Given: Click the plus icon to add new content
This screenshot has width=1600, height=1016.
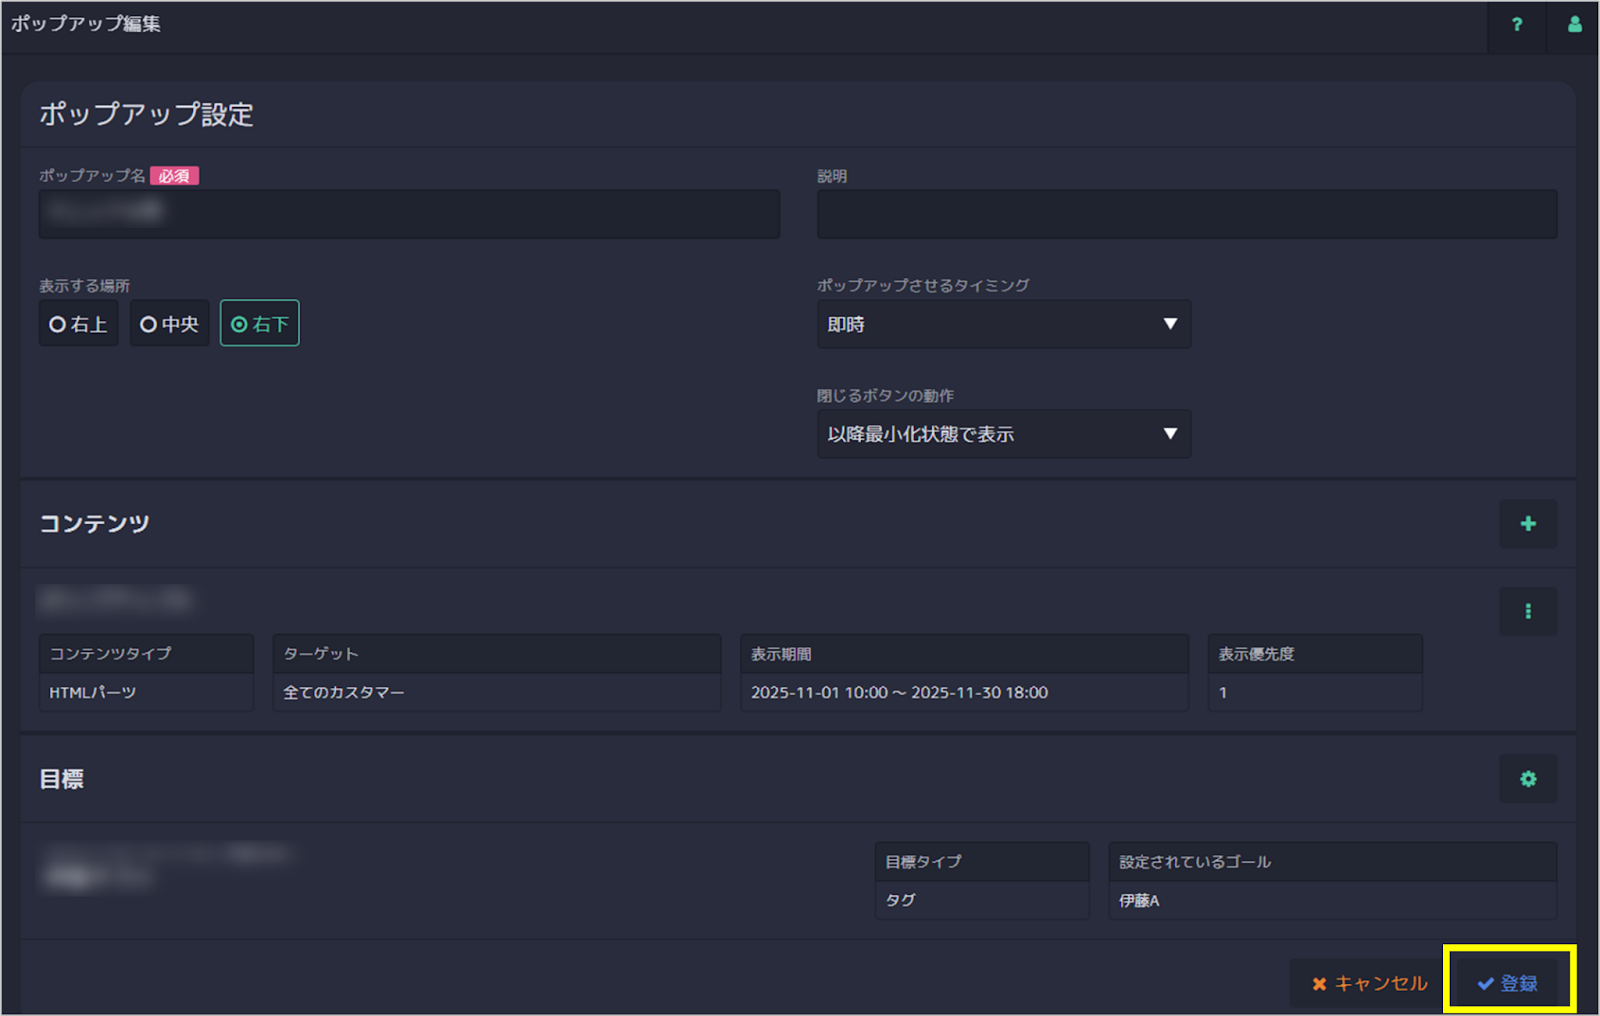Looking at the screenshot, I should click(x=1527, y=524).
